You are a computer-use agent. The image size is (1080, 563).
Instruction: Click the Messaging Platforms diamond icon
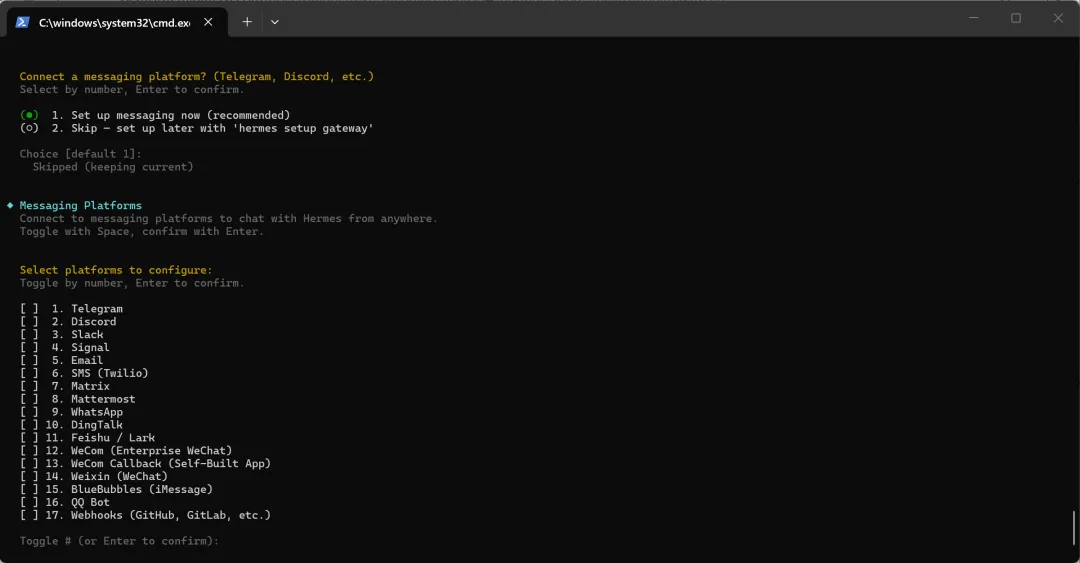pos(10,205)
